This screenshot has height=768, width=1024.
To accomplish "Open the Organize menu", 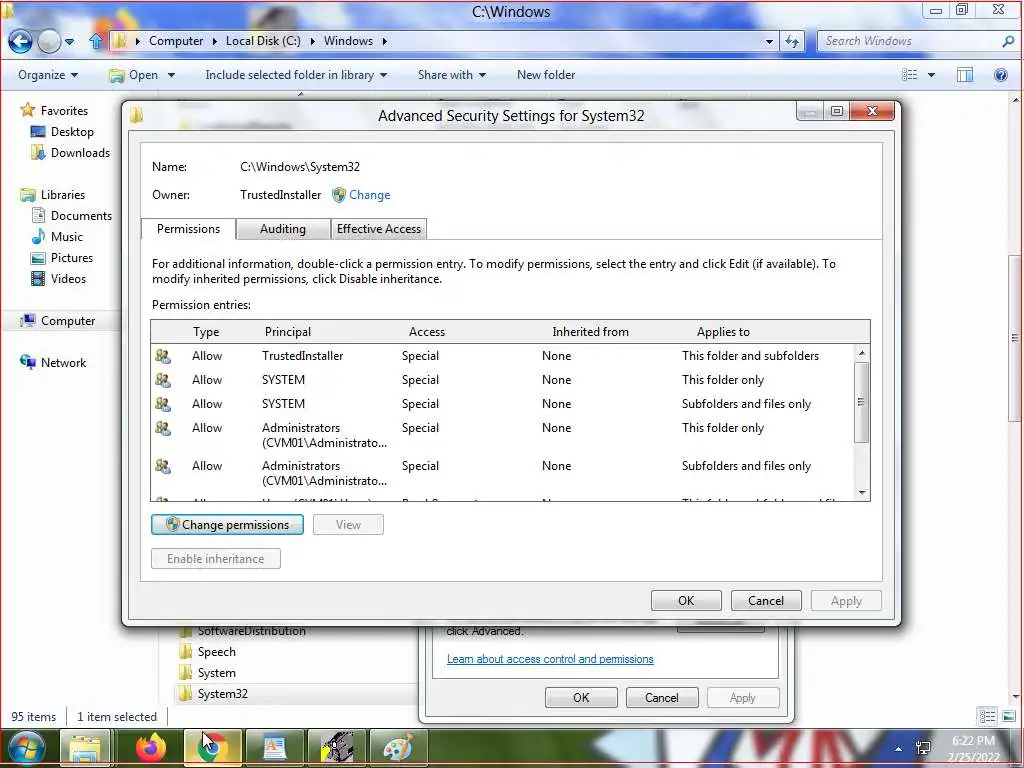I will click(48, 75).
